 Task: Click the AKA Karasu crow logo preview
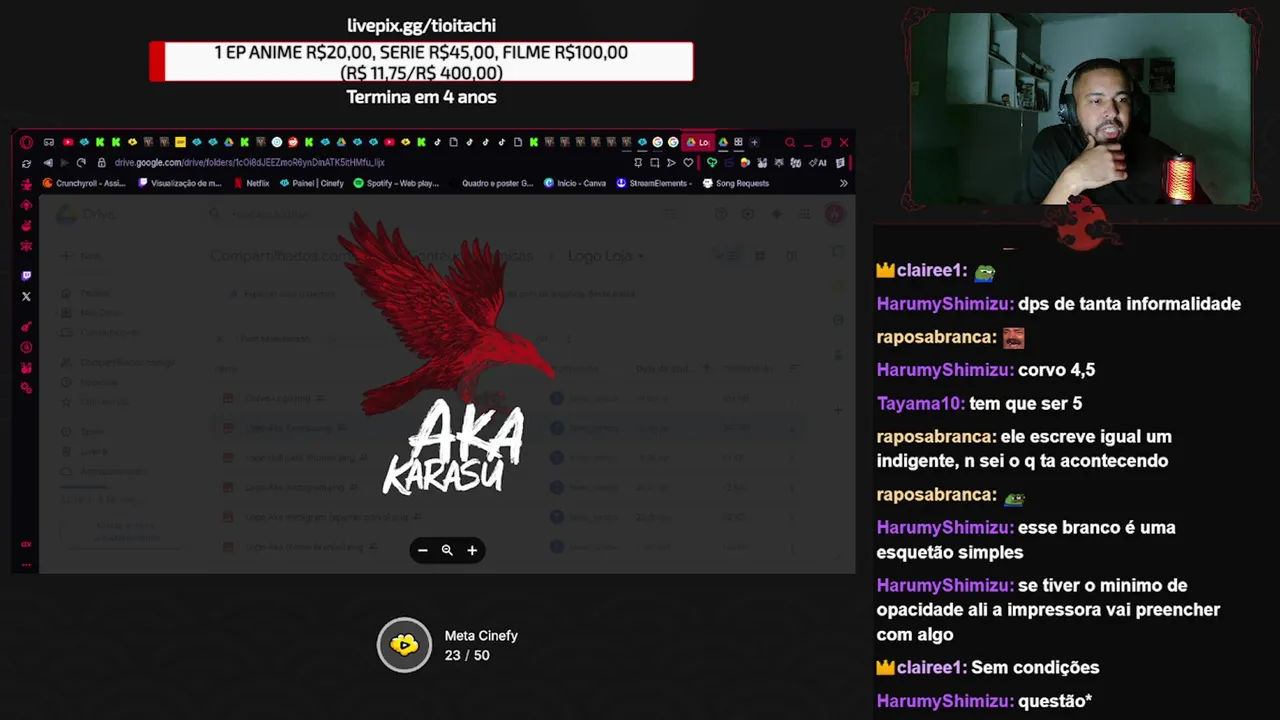448,355
